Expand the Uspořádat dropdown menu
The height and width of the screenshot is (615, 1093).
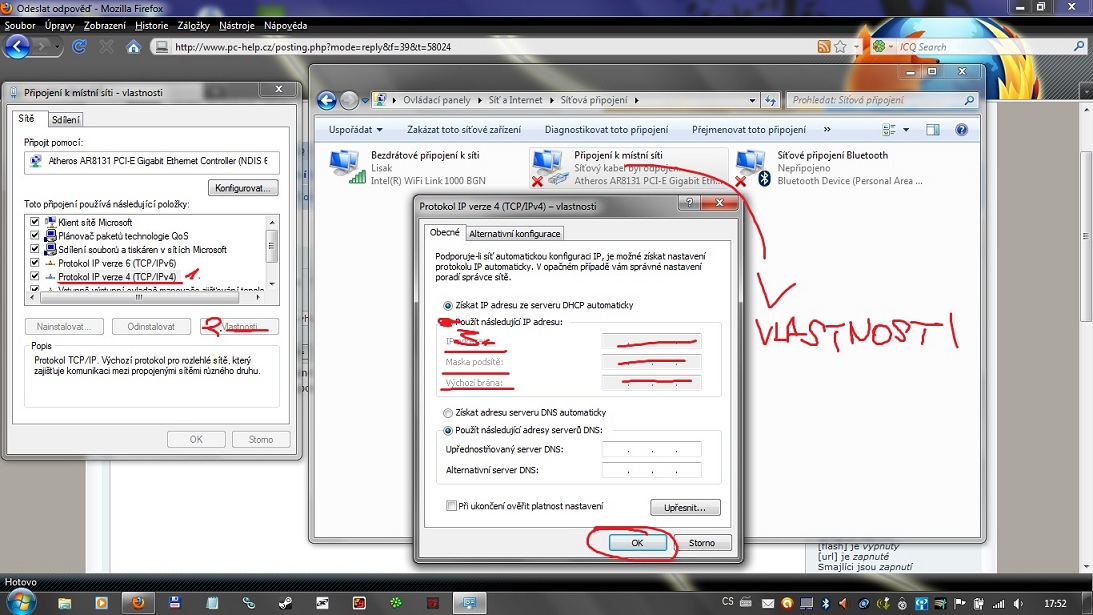(356, 130)
